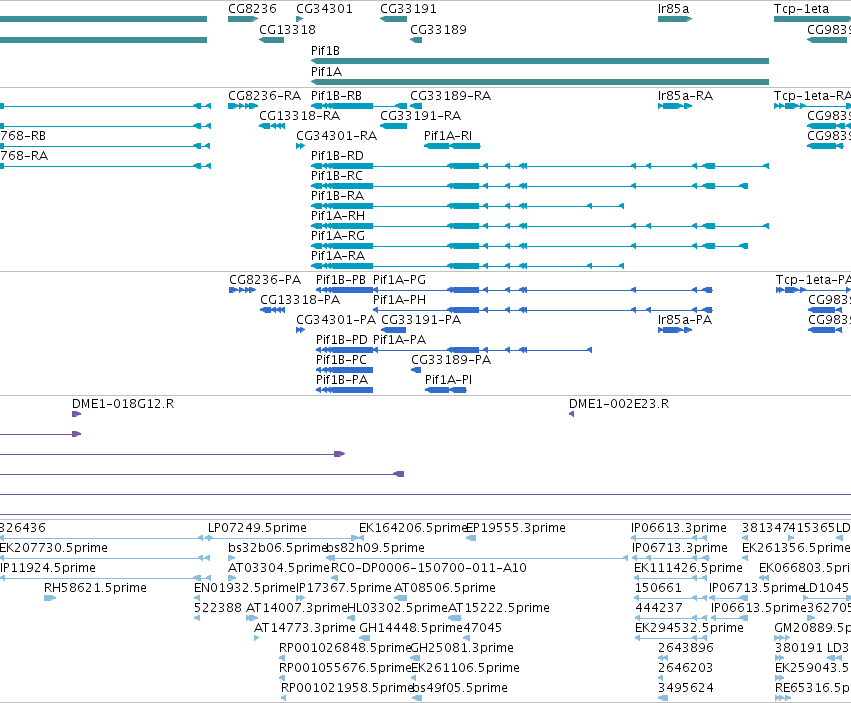Screen dimensions: 851x703
Task: Click EST AT03304.5prime
Action: [x=279, y=568]
